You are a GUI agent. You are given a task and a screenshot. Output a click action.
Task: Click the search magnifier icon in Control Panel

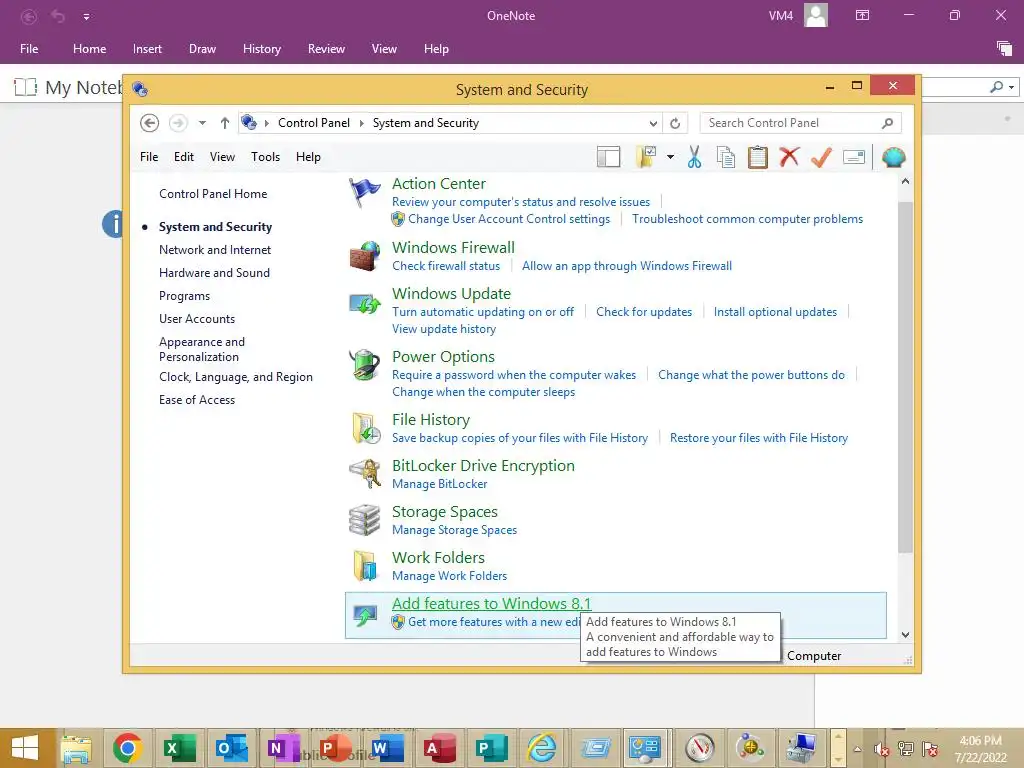click(x=888, y=123)
